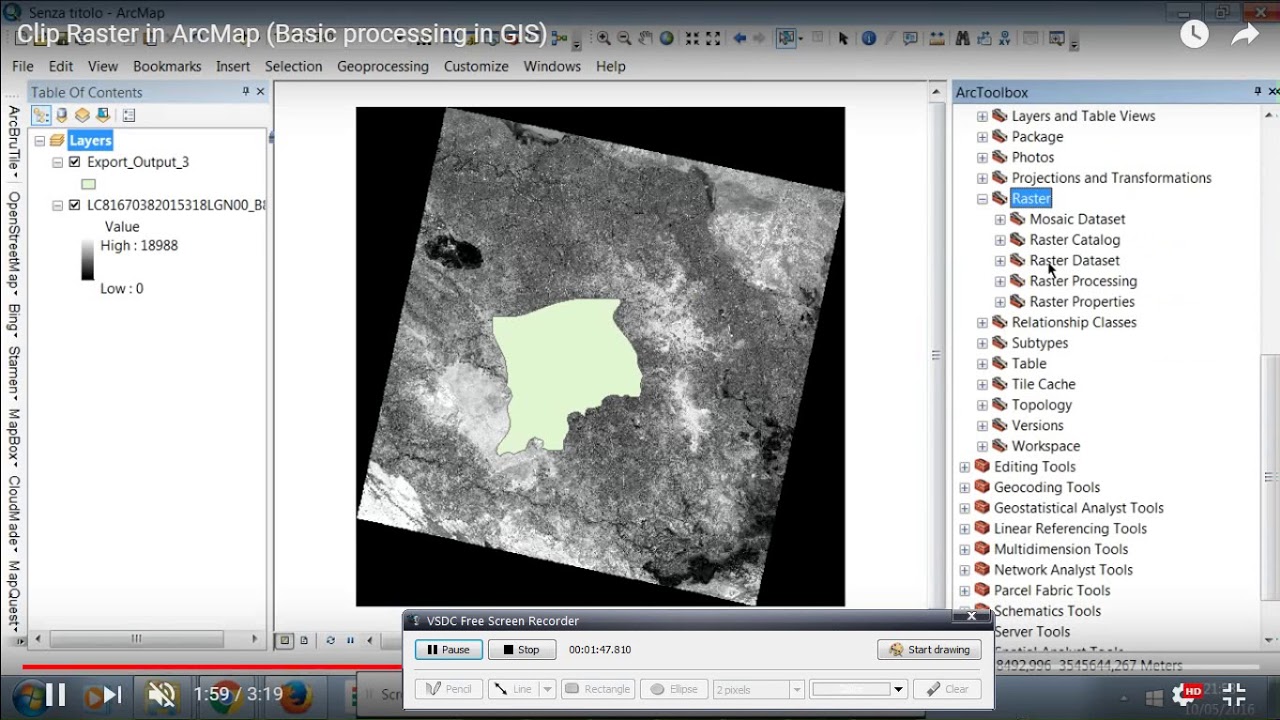
Task: Choose the Select Features tool
Action: pos(786,38)
